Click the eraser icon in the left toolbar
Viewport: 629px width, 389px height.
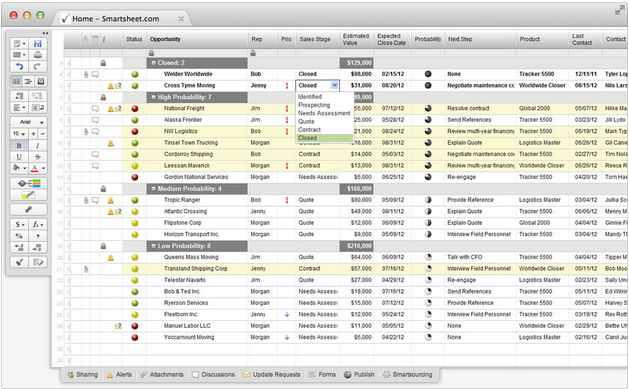38,262
